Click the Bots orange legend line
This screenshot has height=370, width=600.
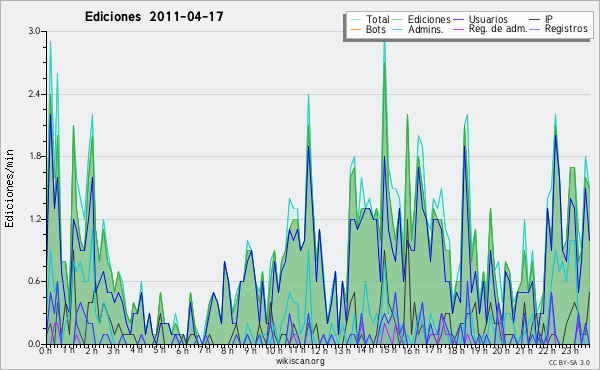355,29
